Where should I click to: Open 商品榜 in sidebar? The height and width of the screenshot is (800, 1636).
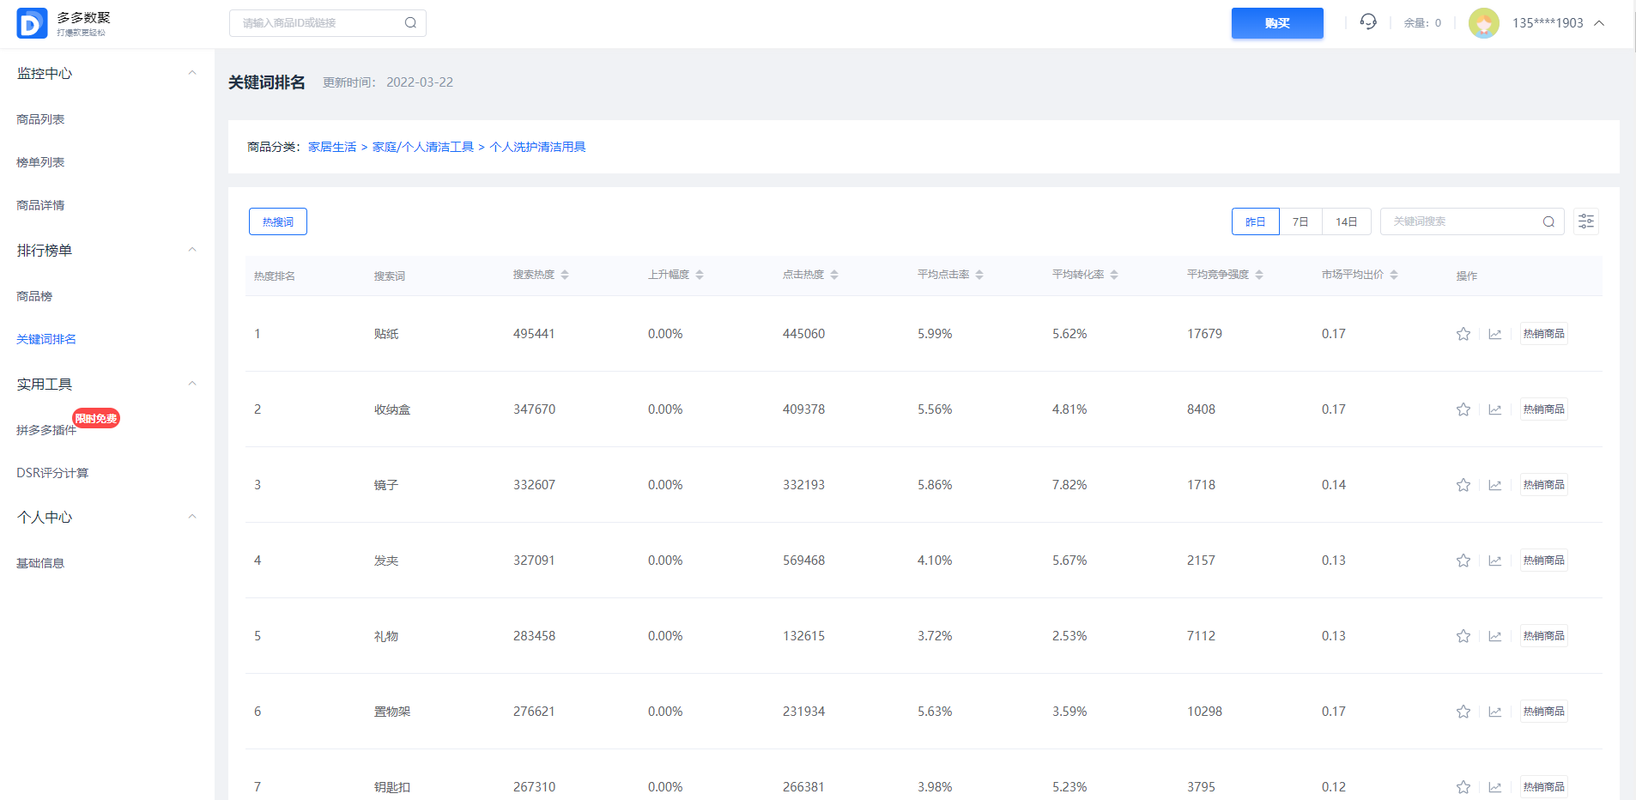pos(35,296)
